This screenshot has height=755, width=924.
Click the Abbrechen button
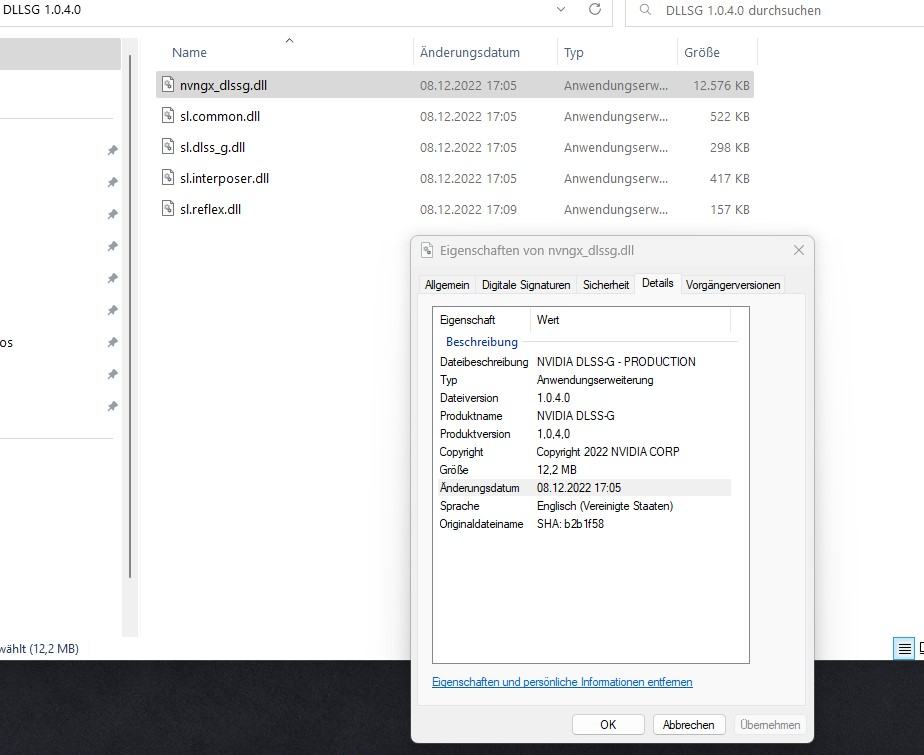click(x=688, y=724)
